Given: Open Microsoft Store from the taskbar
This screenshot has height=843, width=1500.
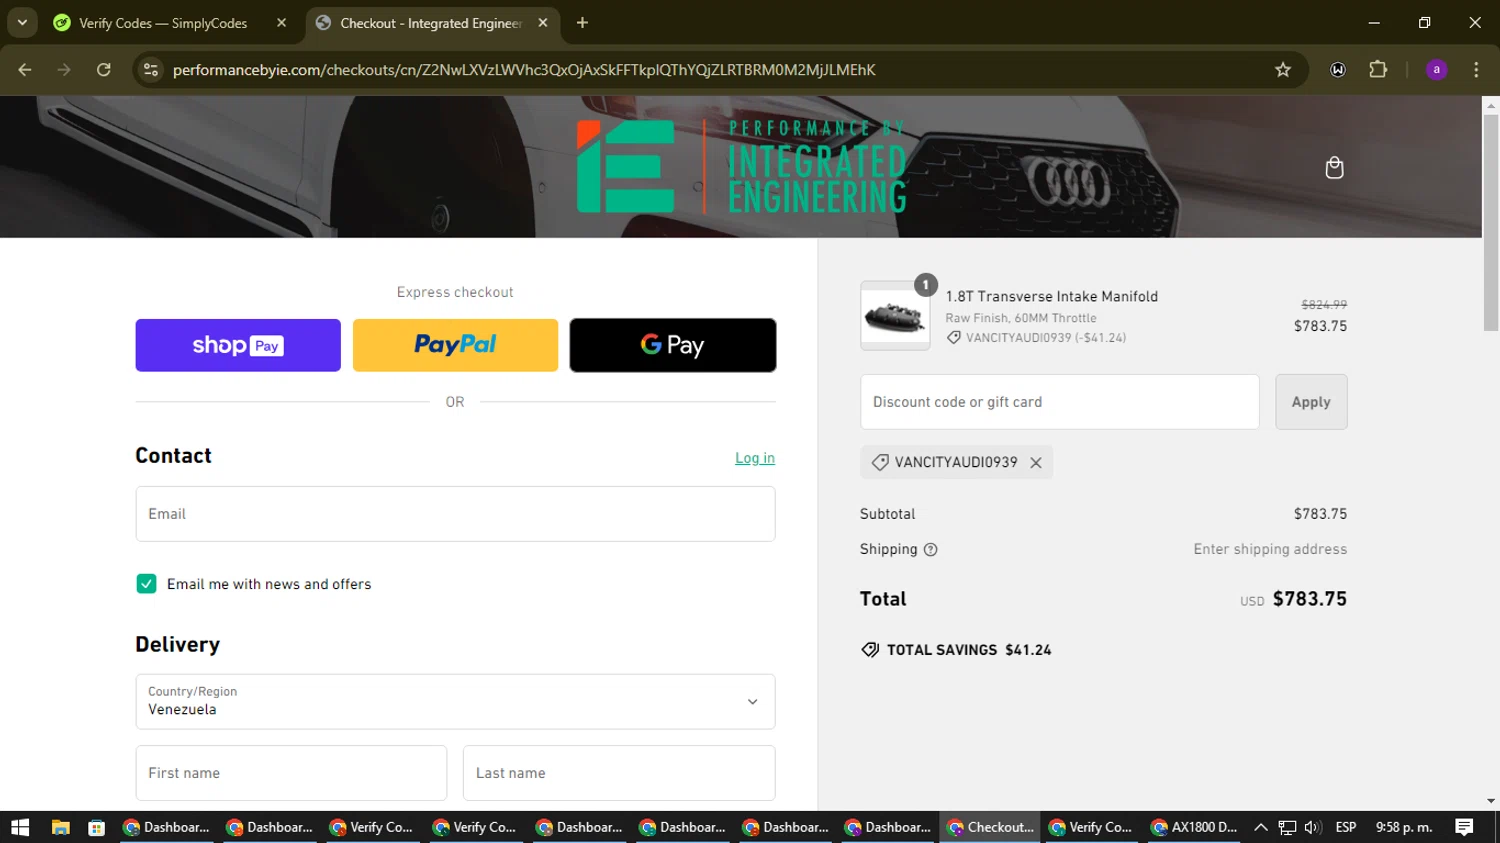Looking at the screenshot, I should [97, 827].
